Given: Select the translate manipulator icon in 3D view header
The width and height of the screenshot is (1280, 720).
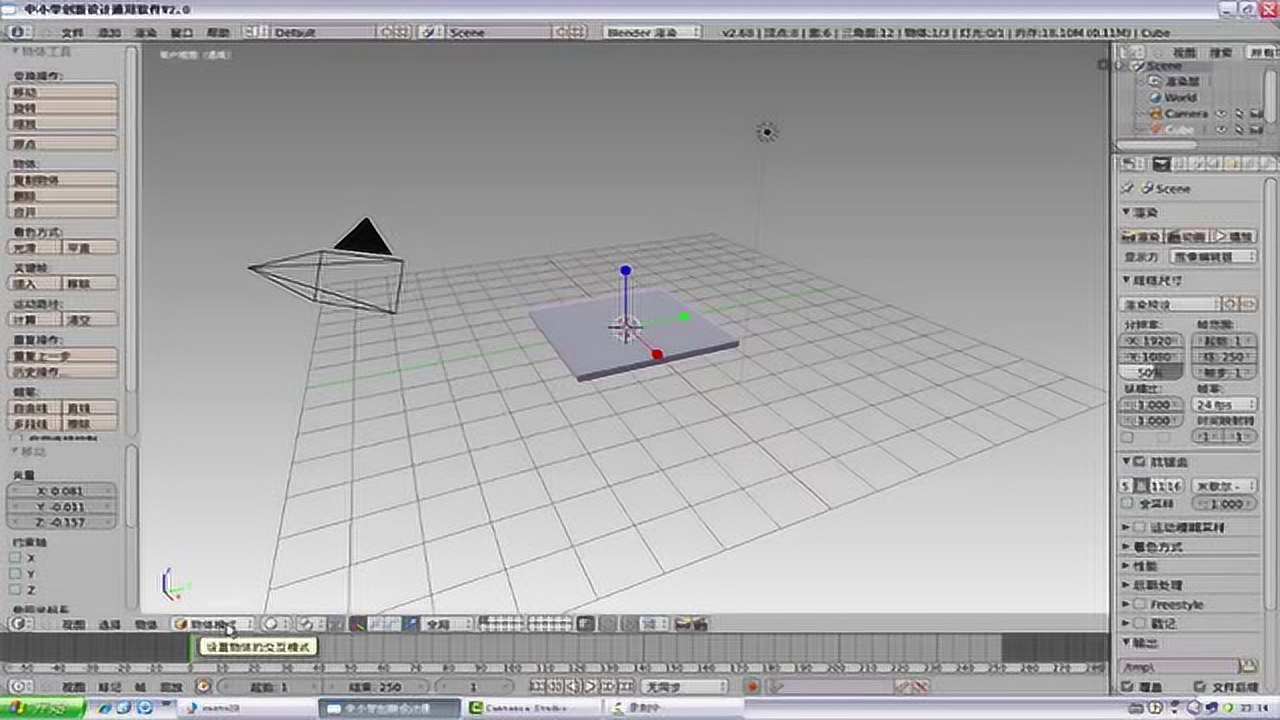Looking at the screenshot, I should pyautogui.click(x=352, y=623).
